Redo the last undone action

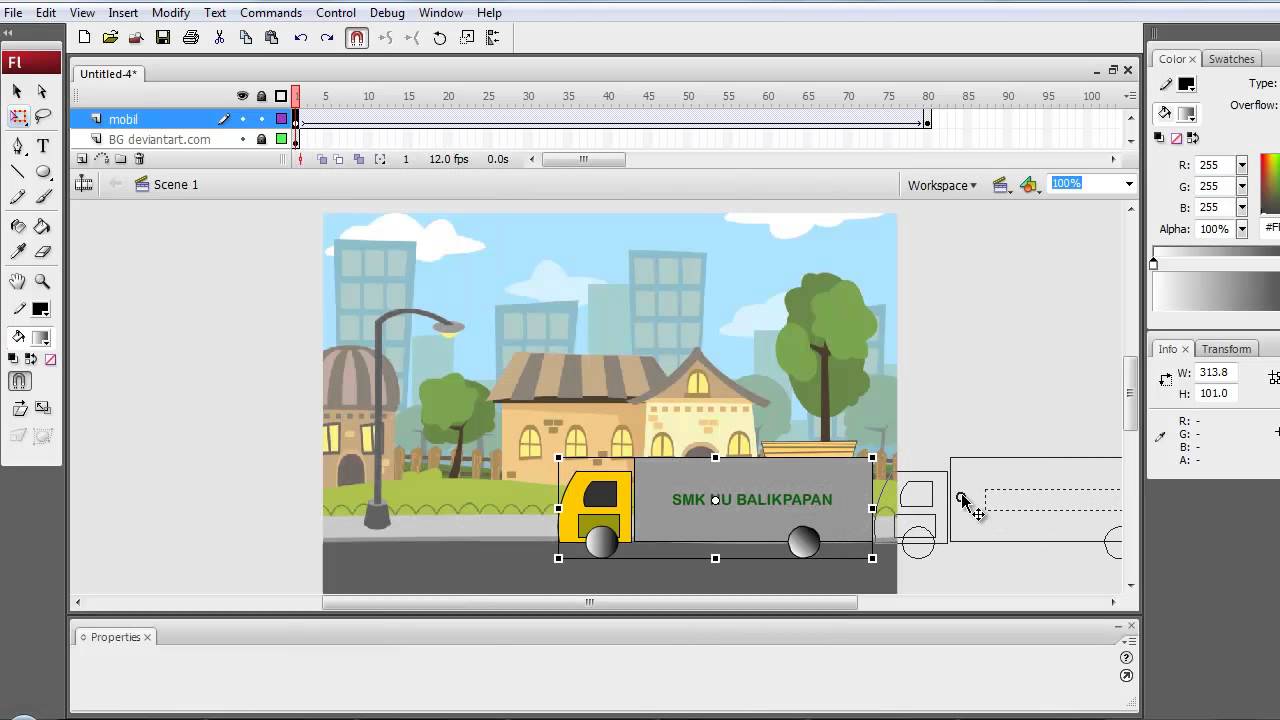pos(326,38)
